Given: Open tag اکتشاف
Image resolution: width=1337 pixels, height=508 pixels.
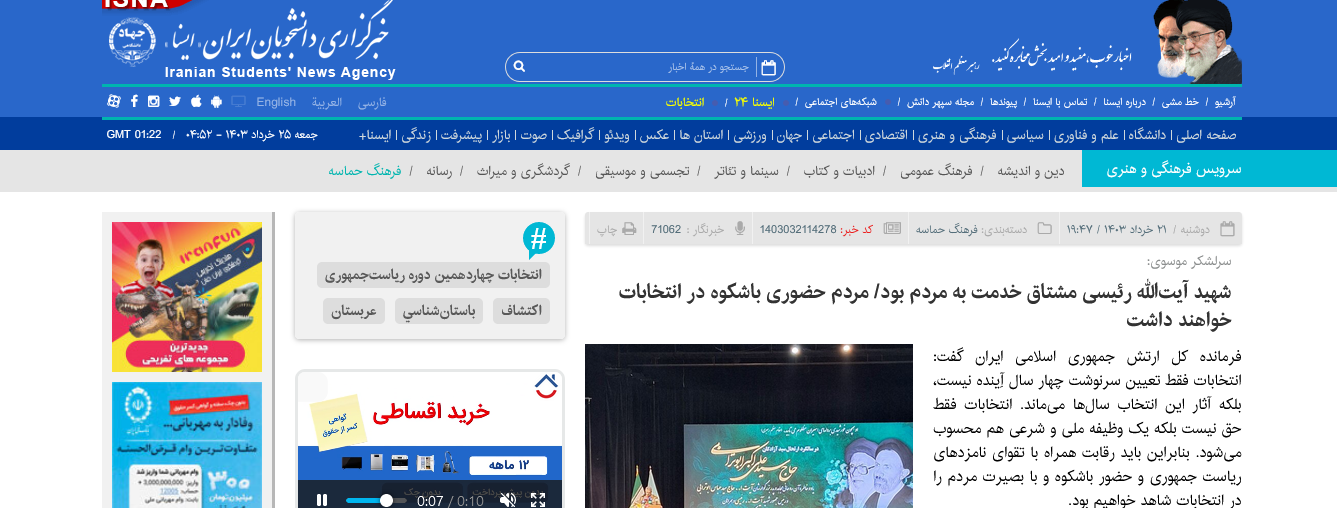Looking at the screenshot, I should pos(520,311).
